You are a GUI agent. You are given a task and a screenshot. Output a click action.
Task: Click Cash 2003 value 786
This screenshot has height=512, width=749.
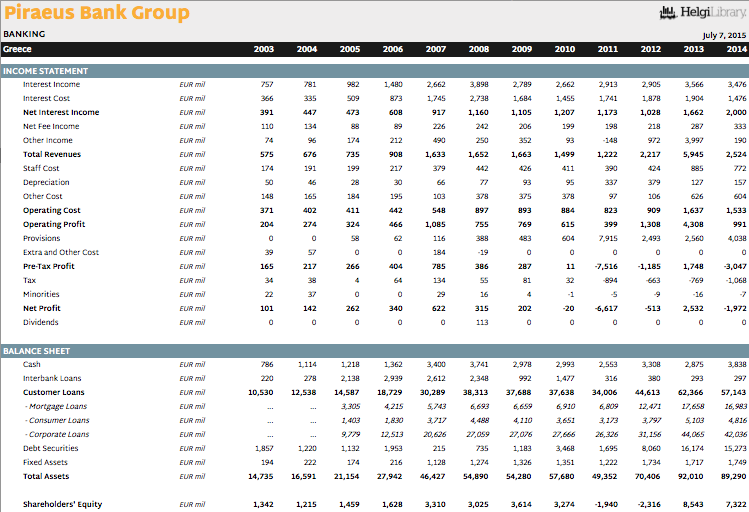pyautogui.click(x=267, y=364)
